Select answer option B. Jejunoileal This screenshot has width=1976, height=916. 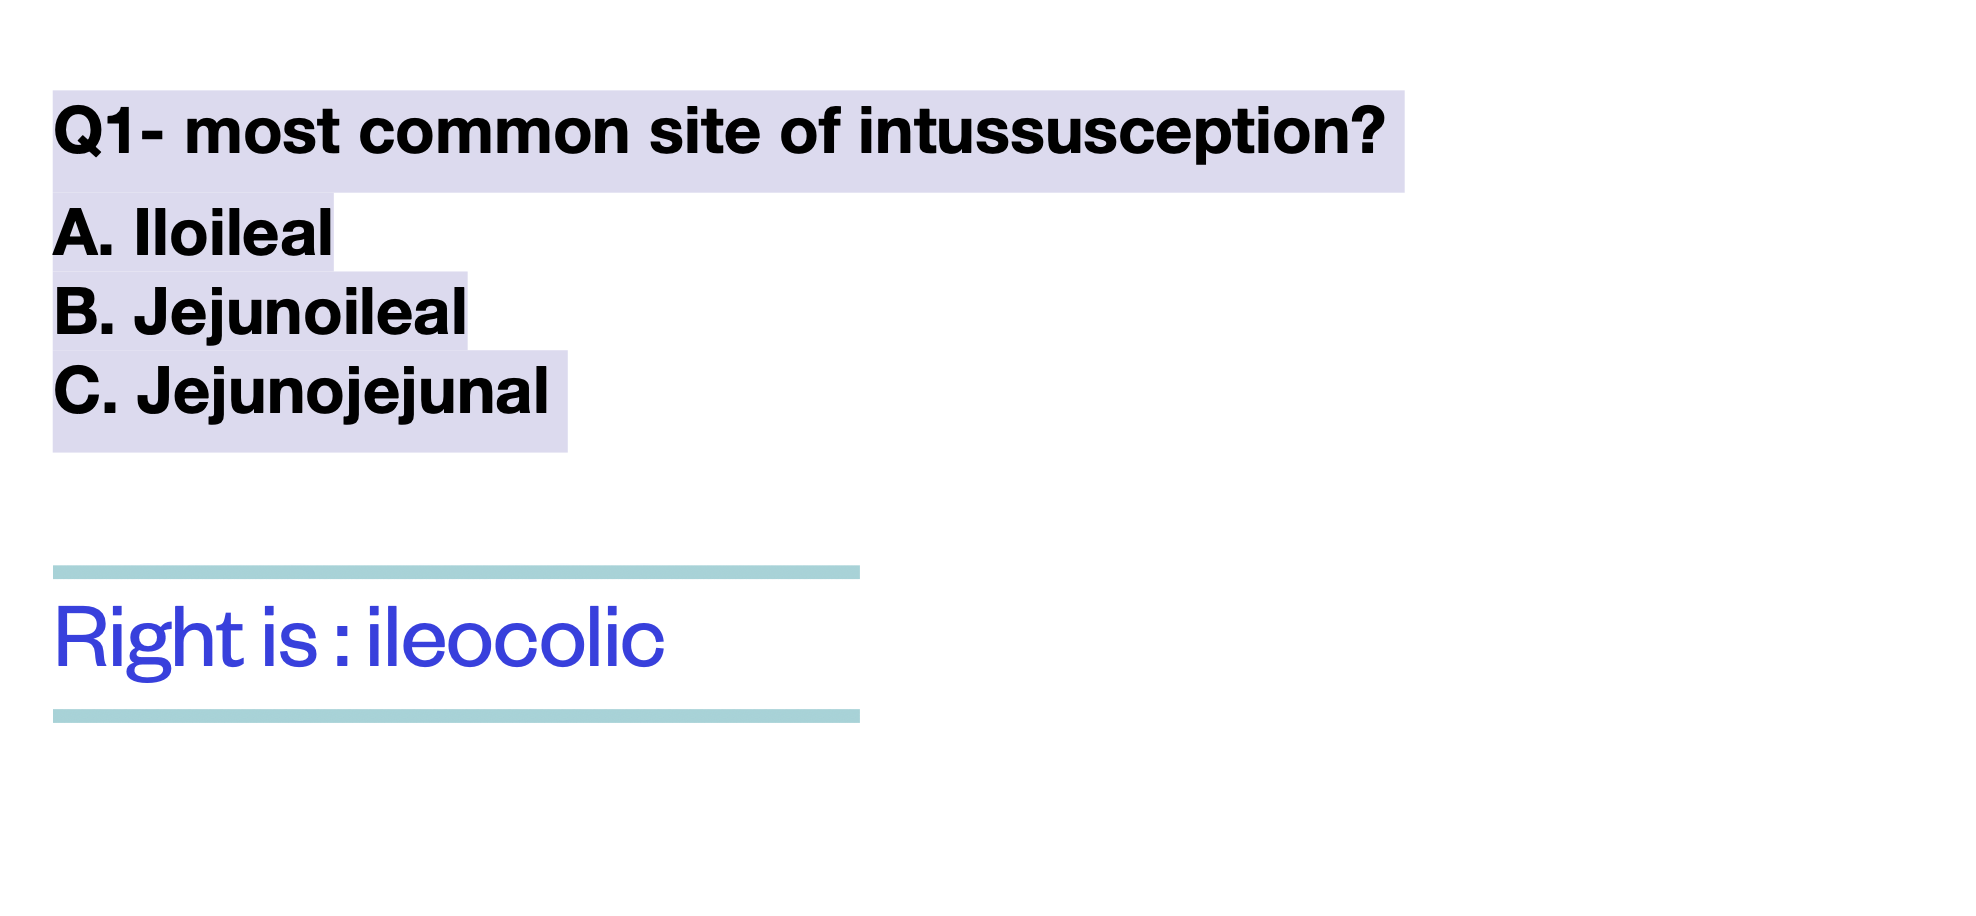[260, 312]
